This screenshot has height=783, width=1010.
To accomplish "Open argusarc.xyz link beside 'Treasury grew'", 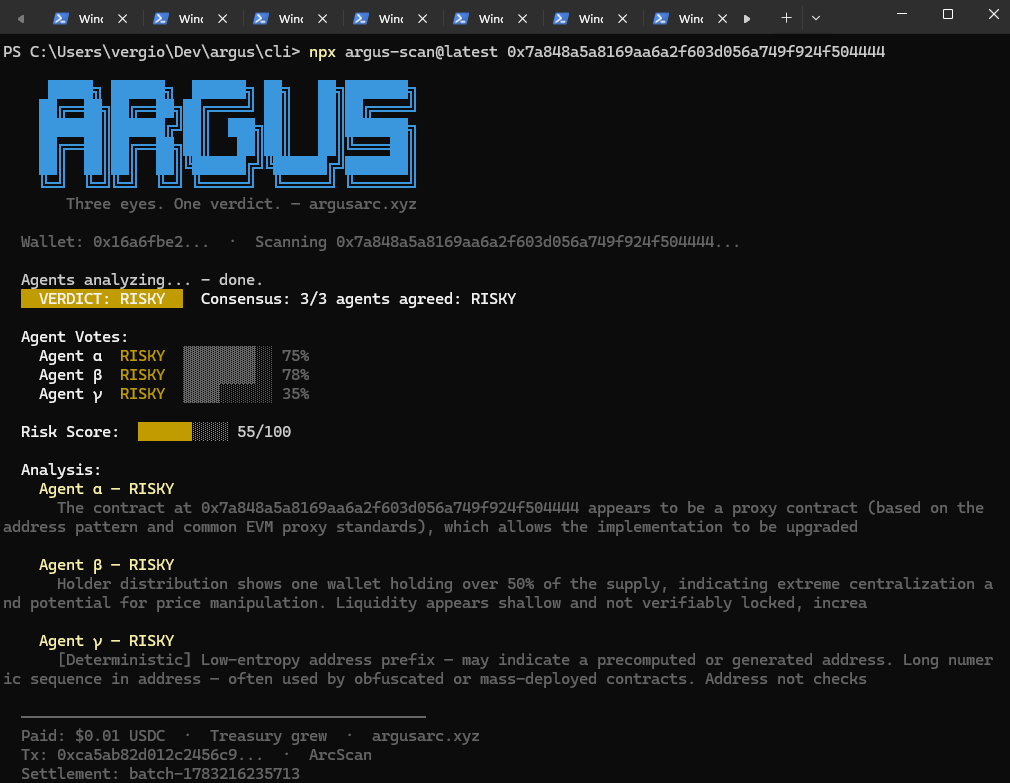I will (425, 736).
